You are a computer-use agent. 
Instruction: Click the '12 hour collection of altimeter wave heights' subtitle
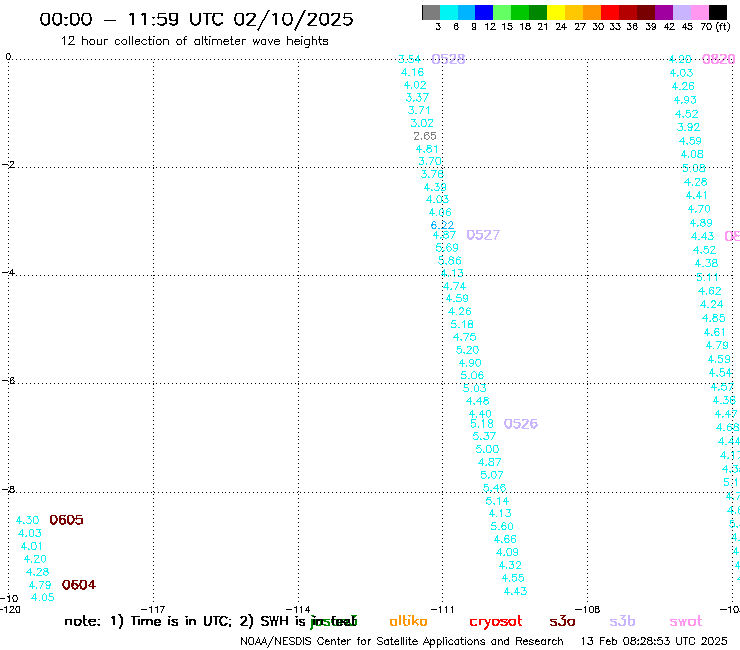(194, 41)
